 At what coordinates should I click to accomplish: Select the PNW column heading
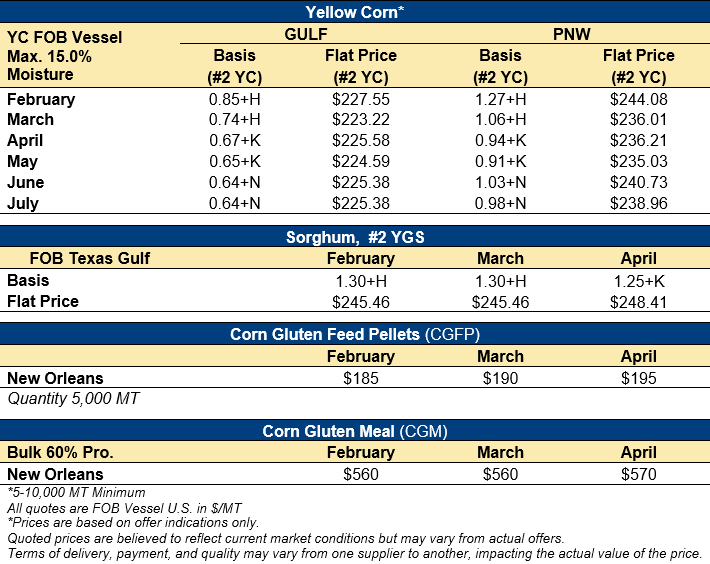coord(570,36)
